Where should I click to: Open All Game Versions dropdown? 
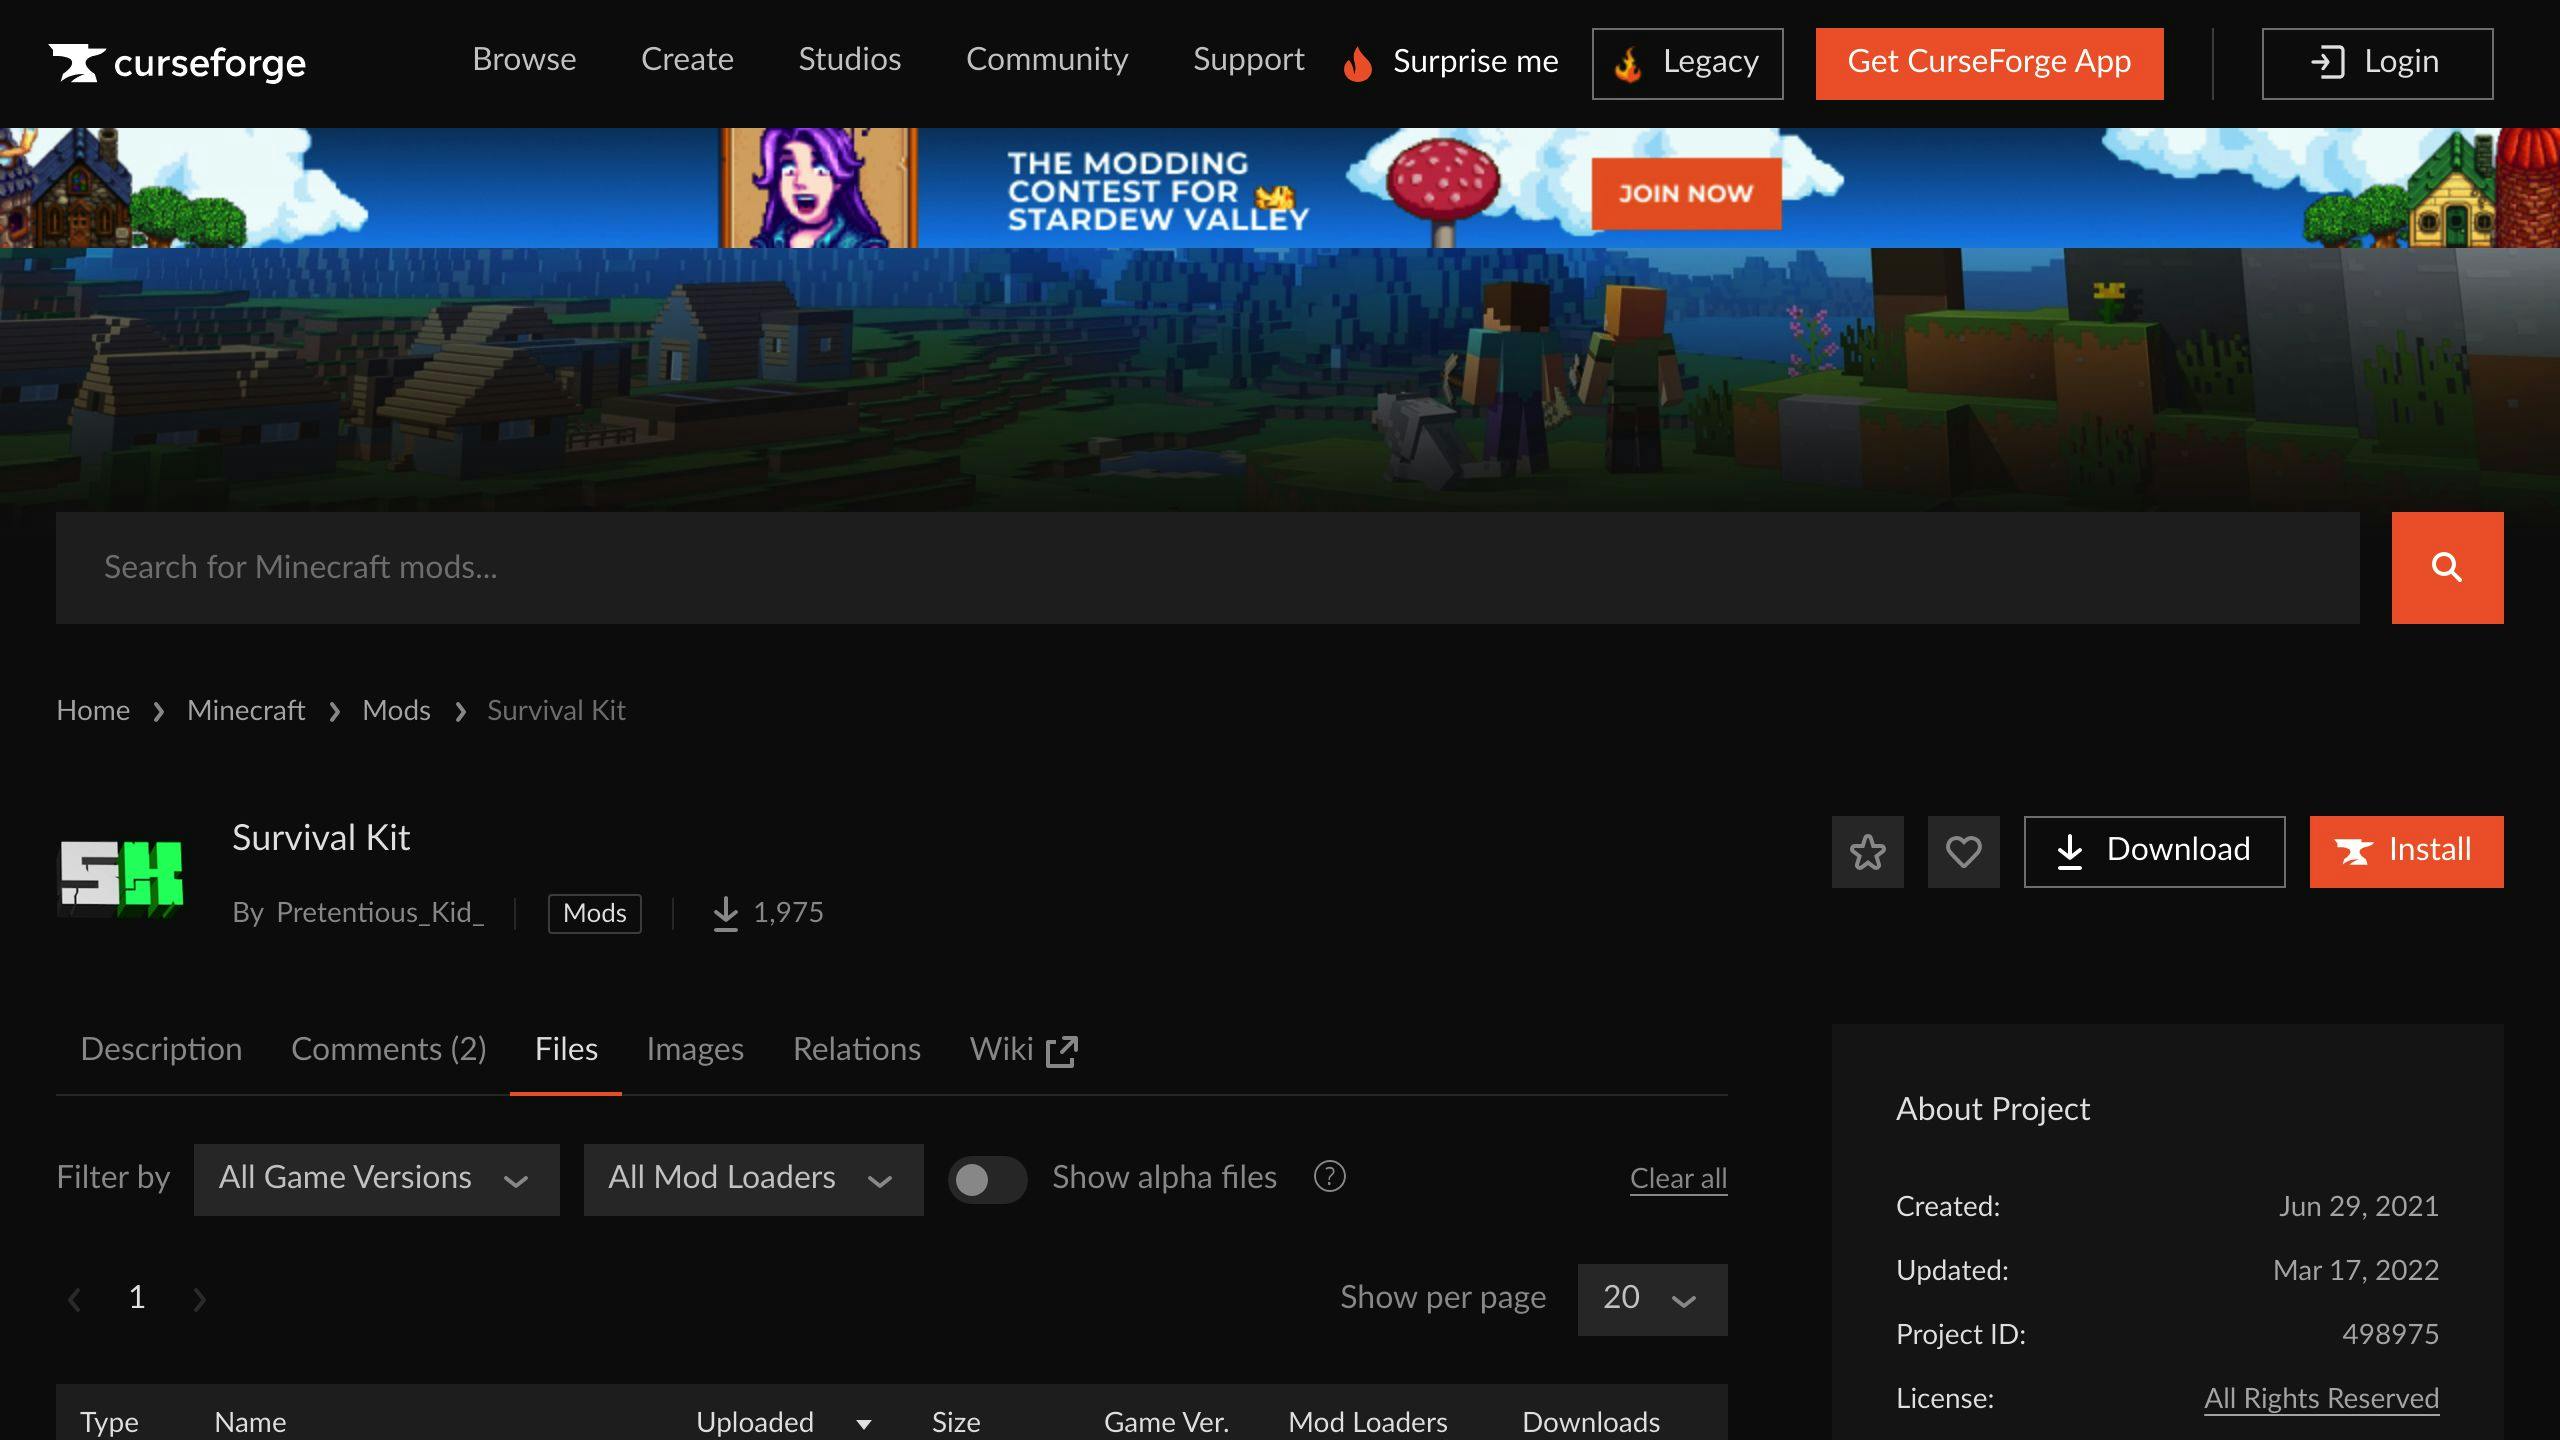click(377, 1180)
